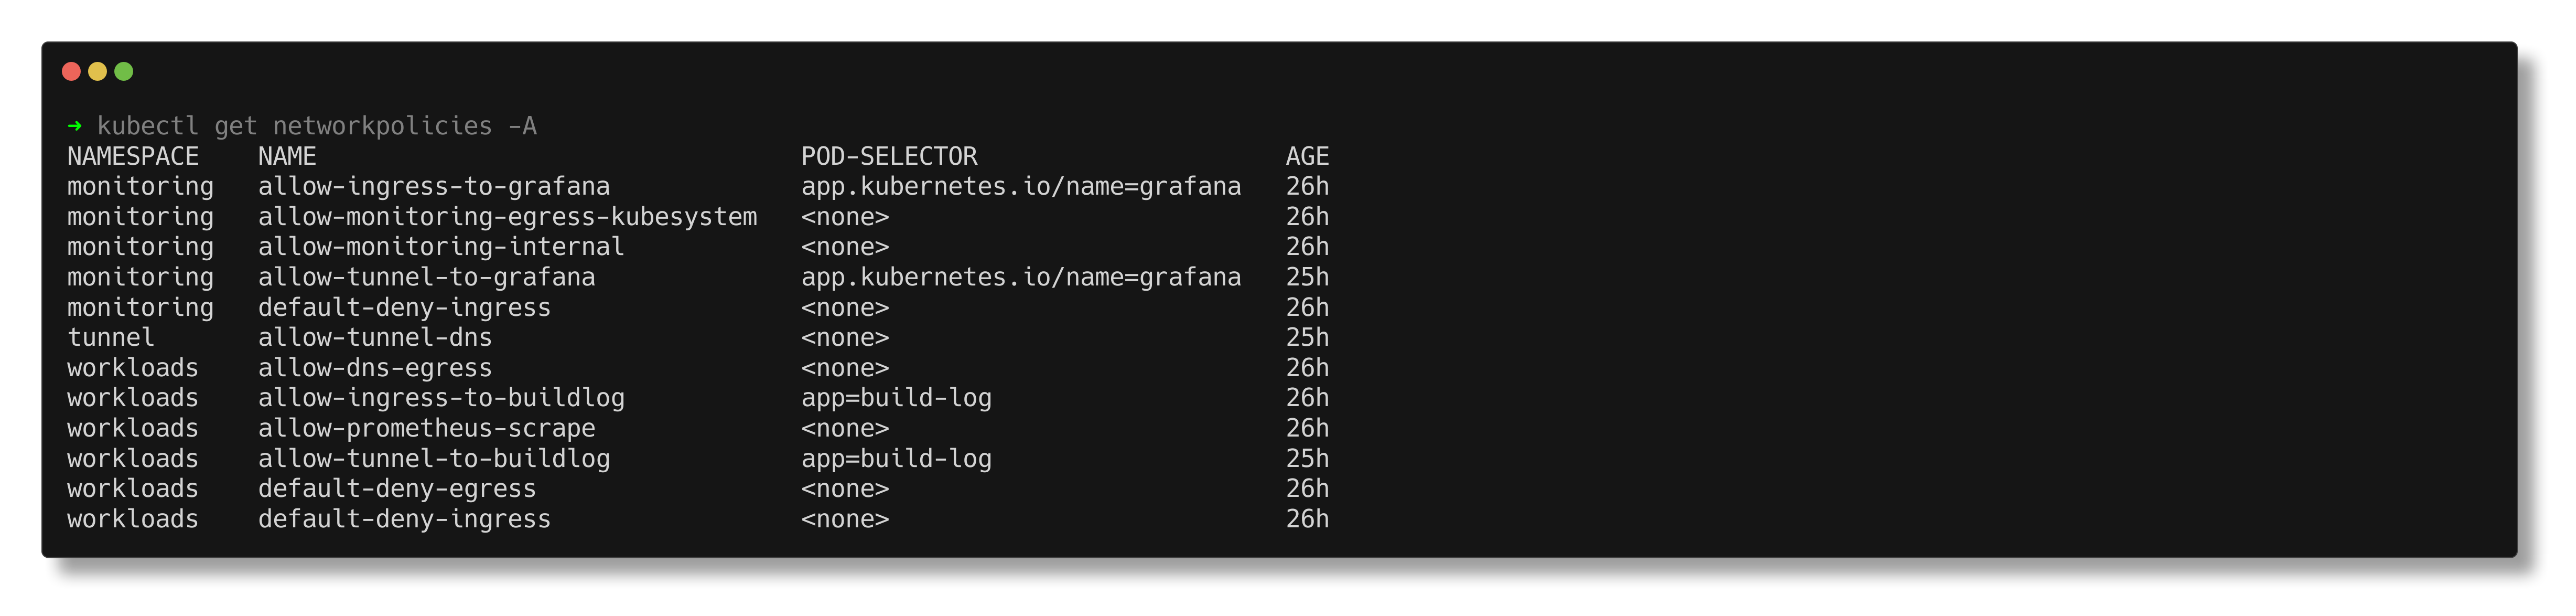Select the default-deny-ingress row under monitoring

[404, 307]
